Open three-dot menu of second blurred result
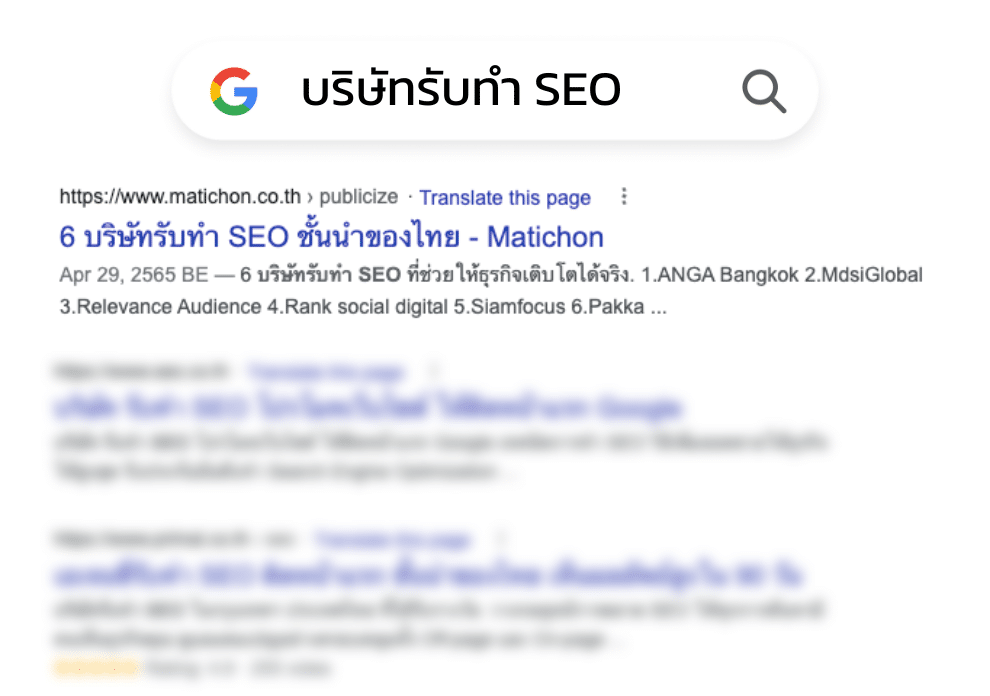This screenshot has width=990, height=696. click(x=433, y=371)
